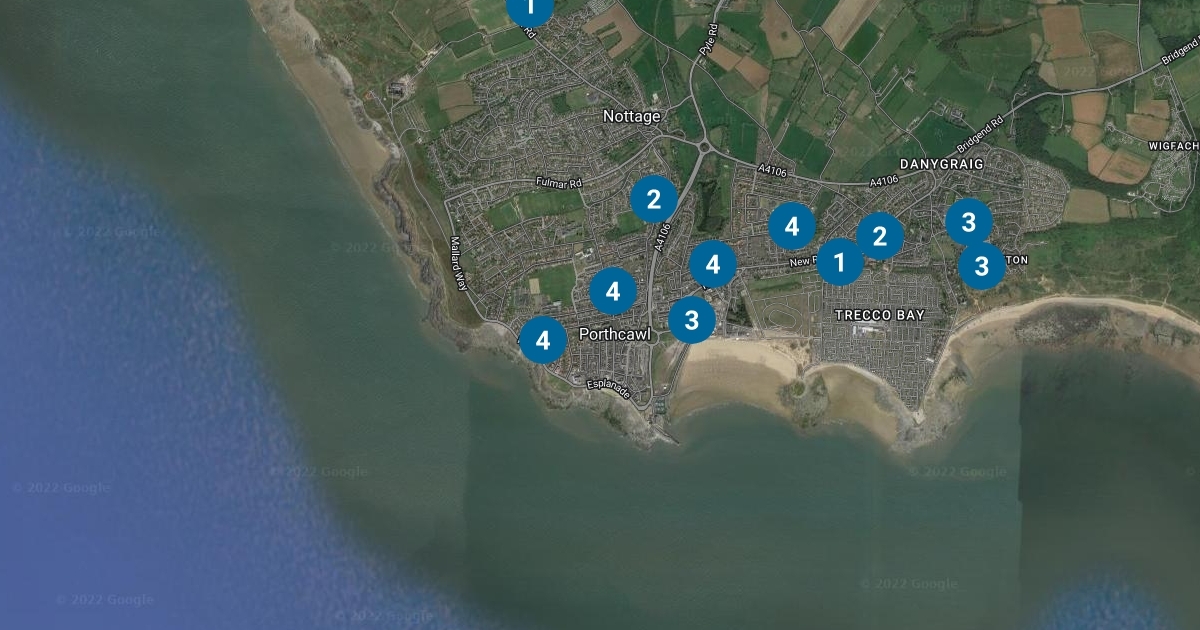Open the cluster marker 1 above Nottage
Screen dimensions: 1200x630
(x=530, y=8)
